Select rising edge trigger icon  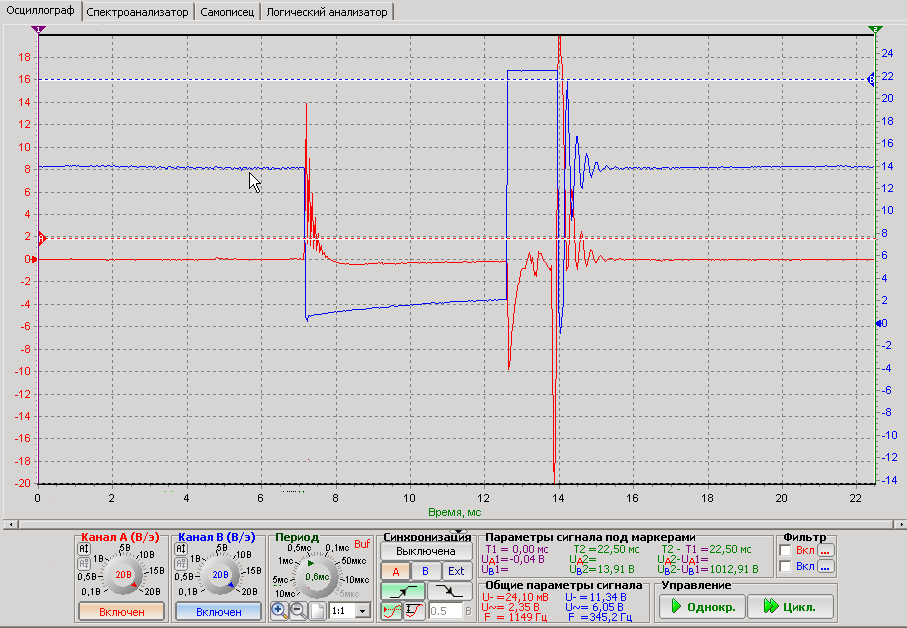403,591
